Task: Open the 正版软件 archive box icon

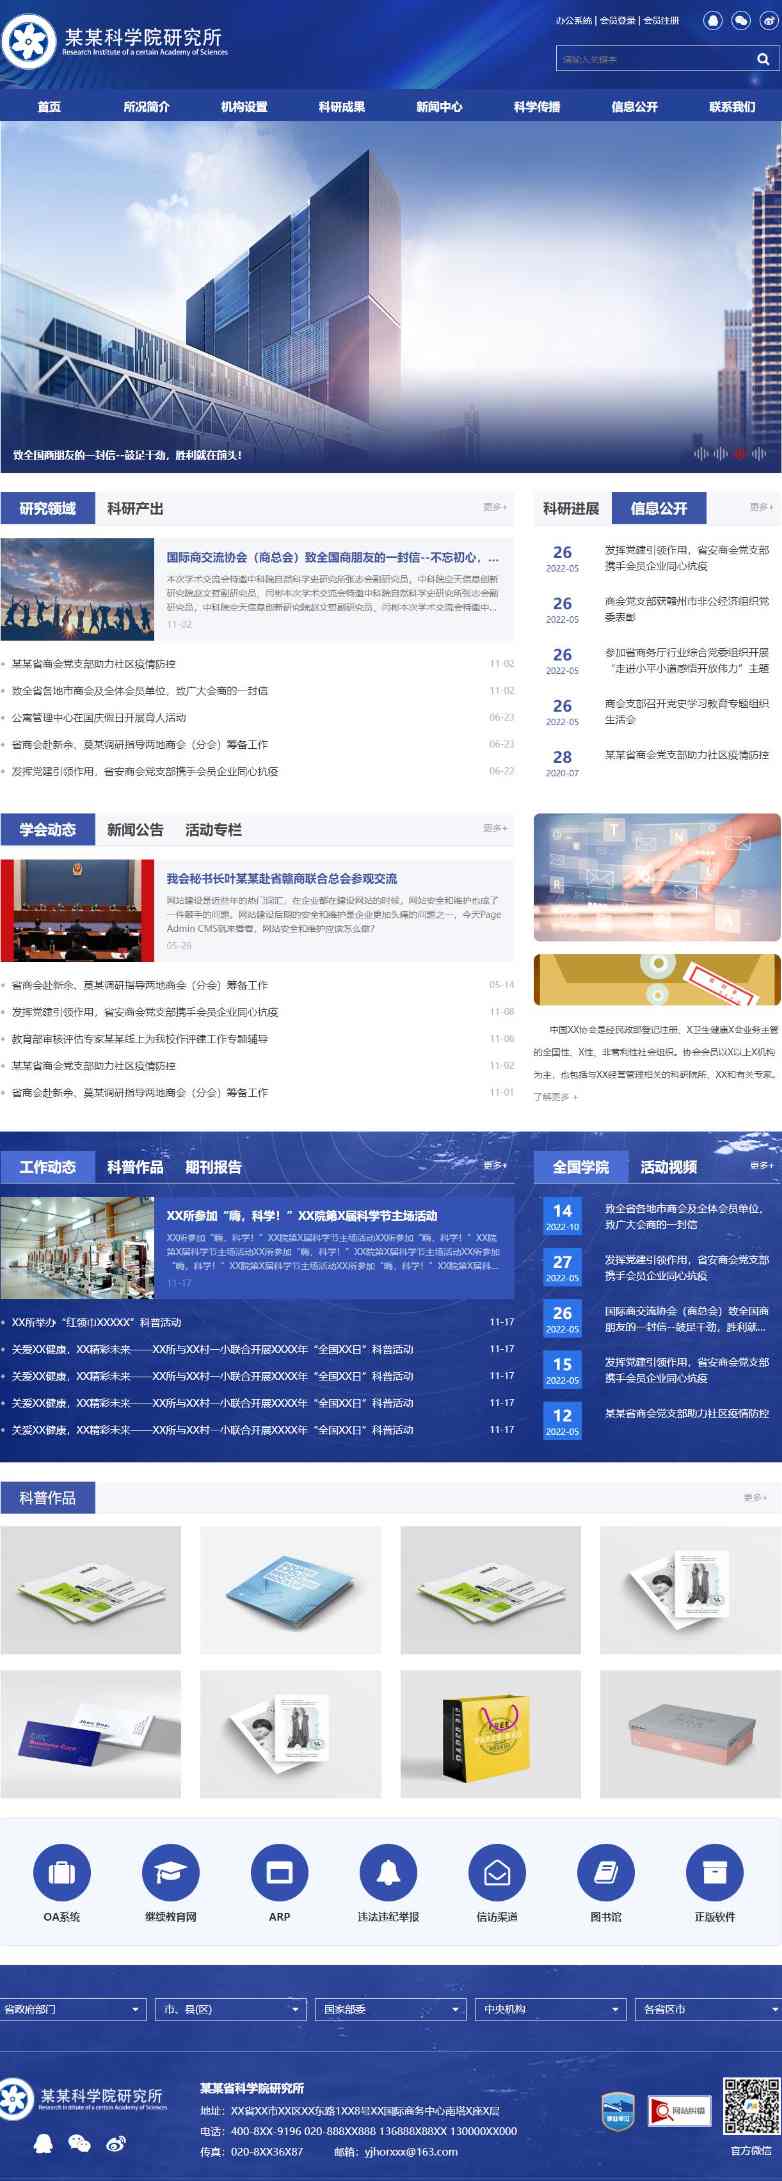Action: pos(714,1872)
